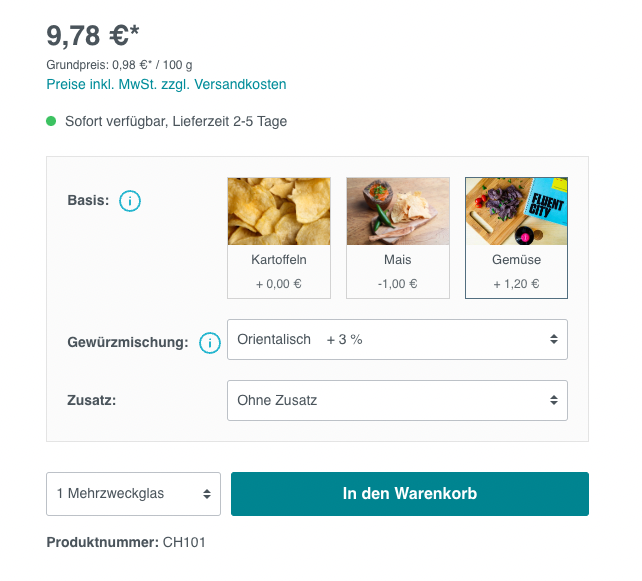642x581 pixels.
Task: Expand the Zusatz dropdown
Action: (x=397, y=400)
